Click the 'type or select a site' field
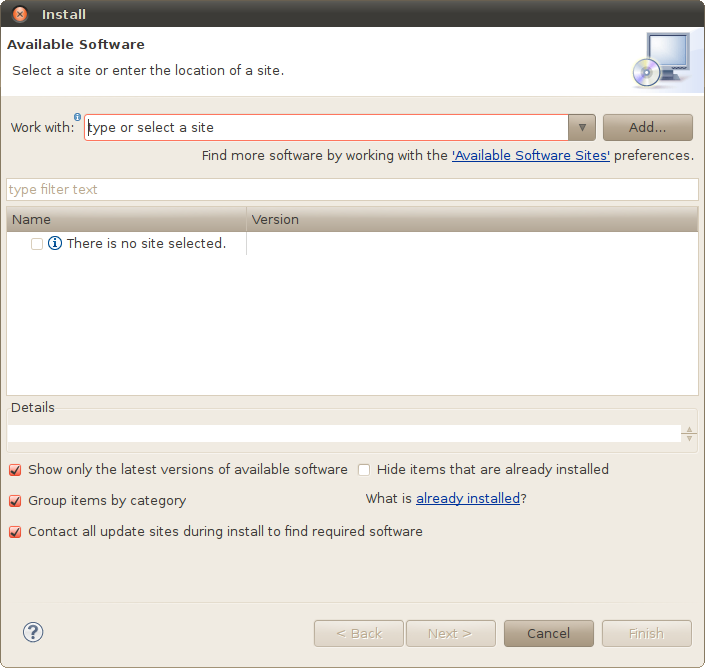 [326, 128]
